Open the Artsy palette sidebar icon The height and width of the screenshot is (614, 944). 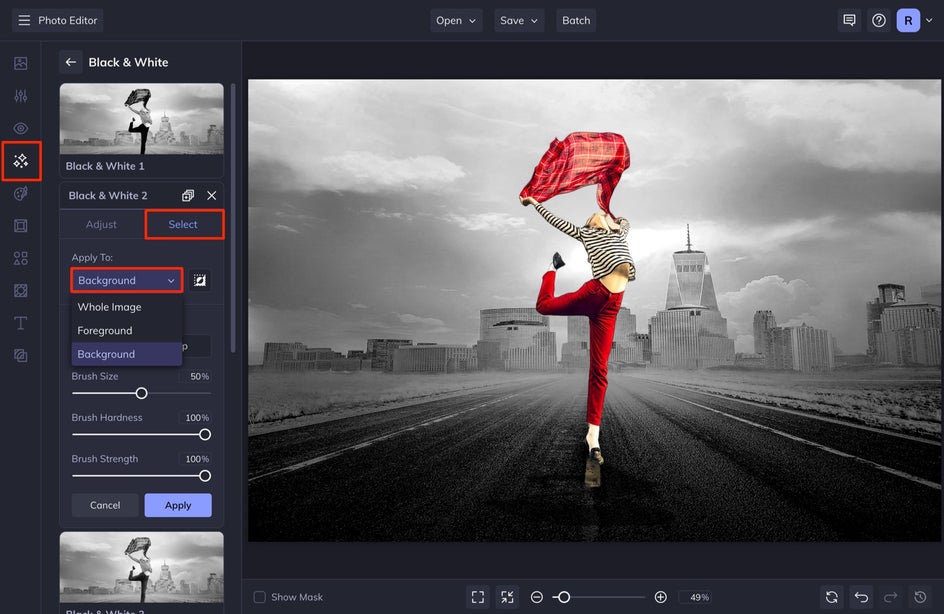[20, 193]
